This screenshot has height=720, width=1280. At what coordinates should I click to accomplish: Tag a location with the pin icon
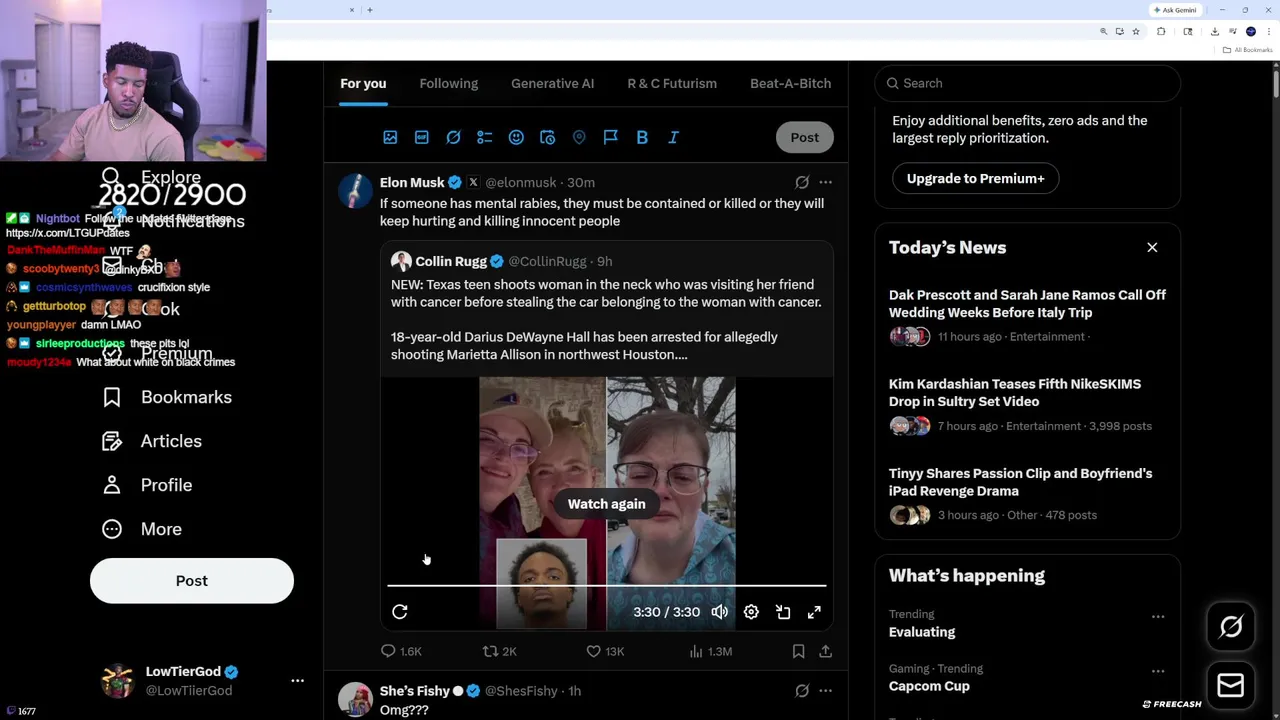coord(579,137)
